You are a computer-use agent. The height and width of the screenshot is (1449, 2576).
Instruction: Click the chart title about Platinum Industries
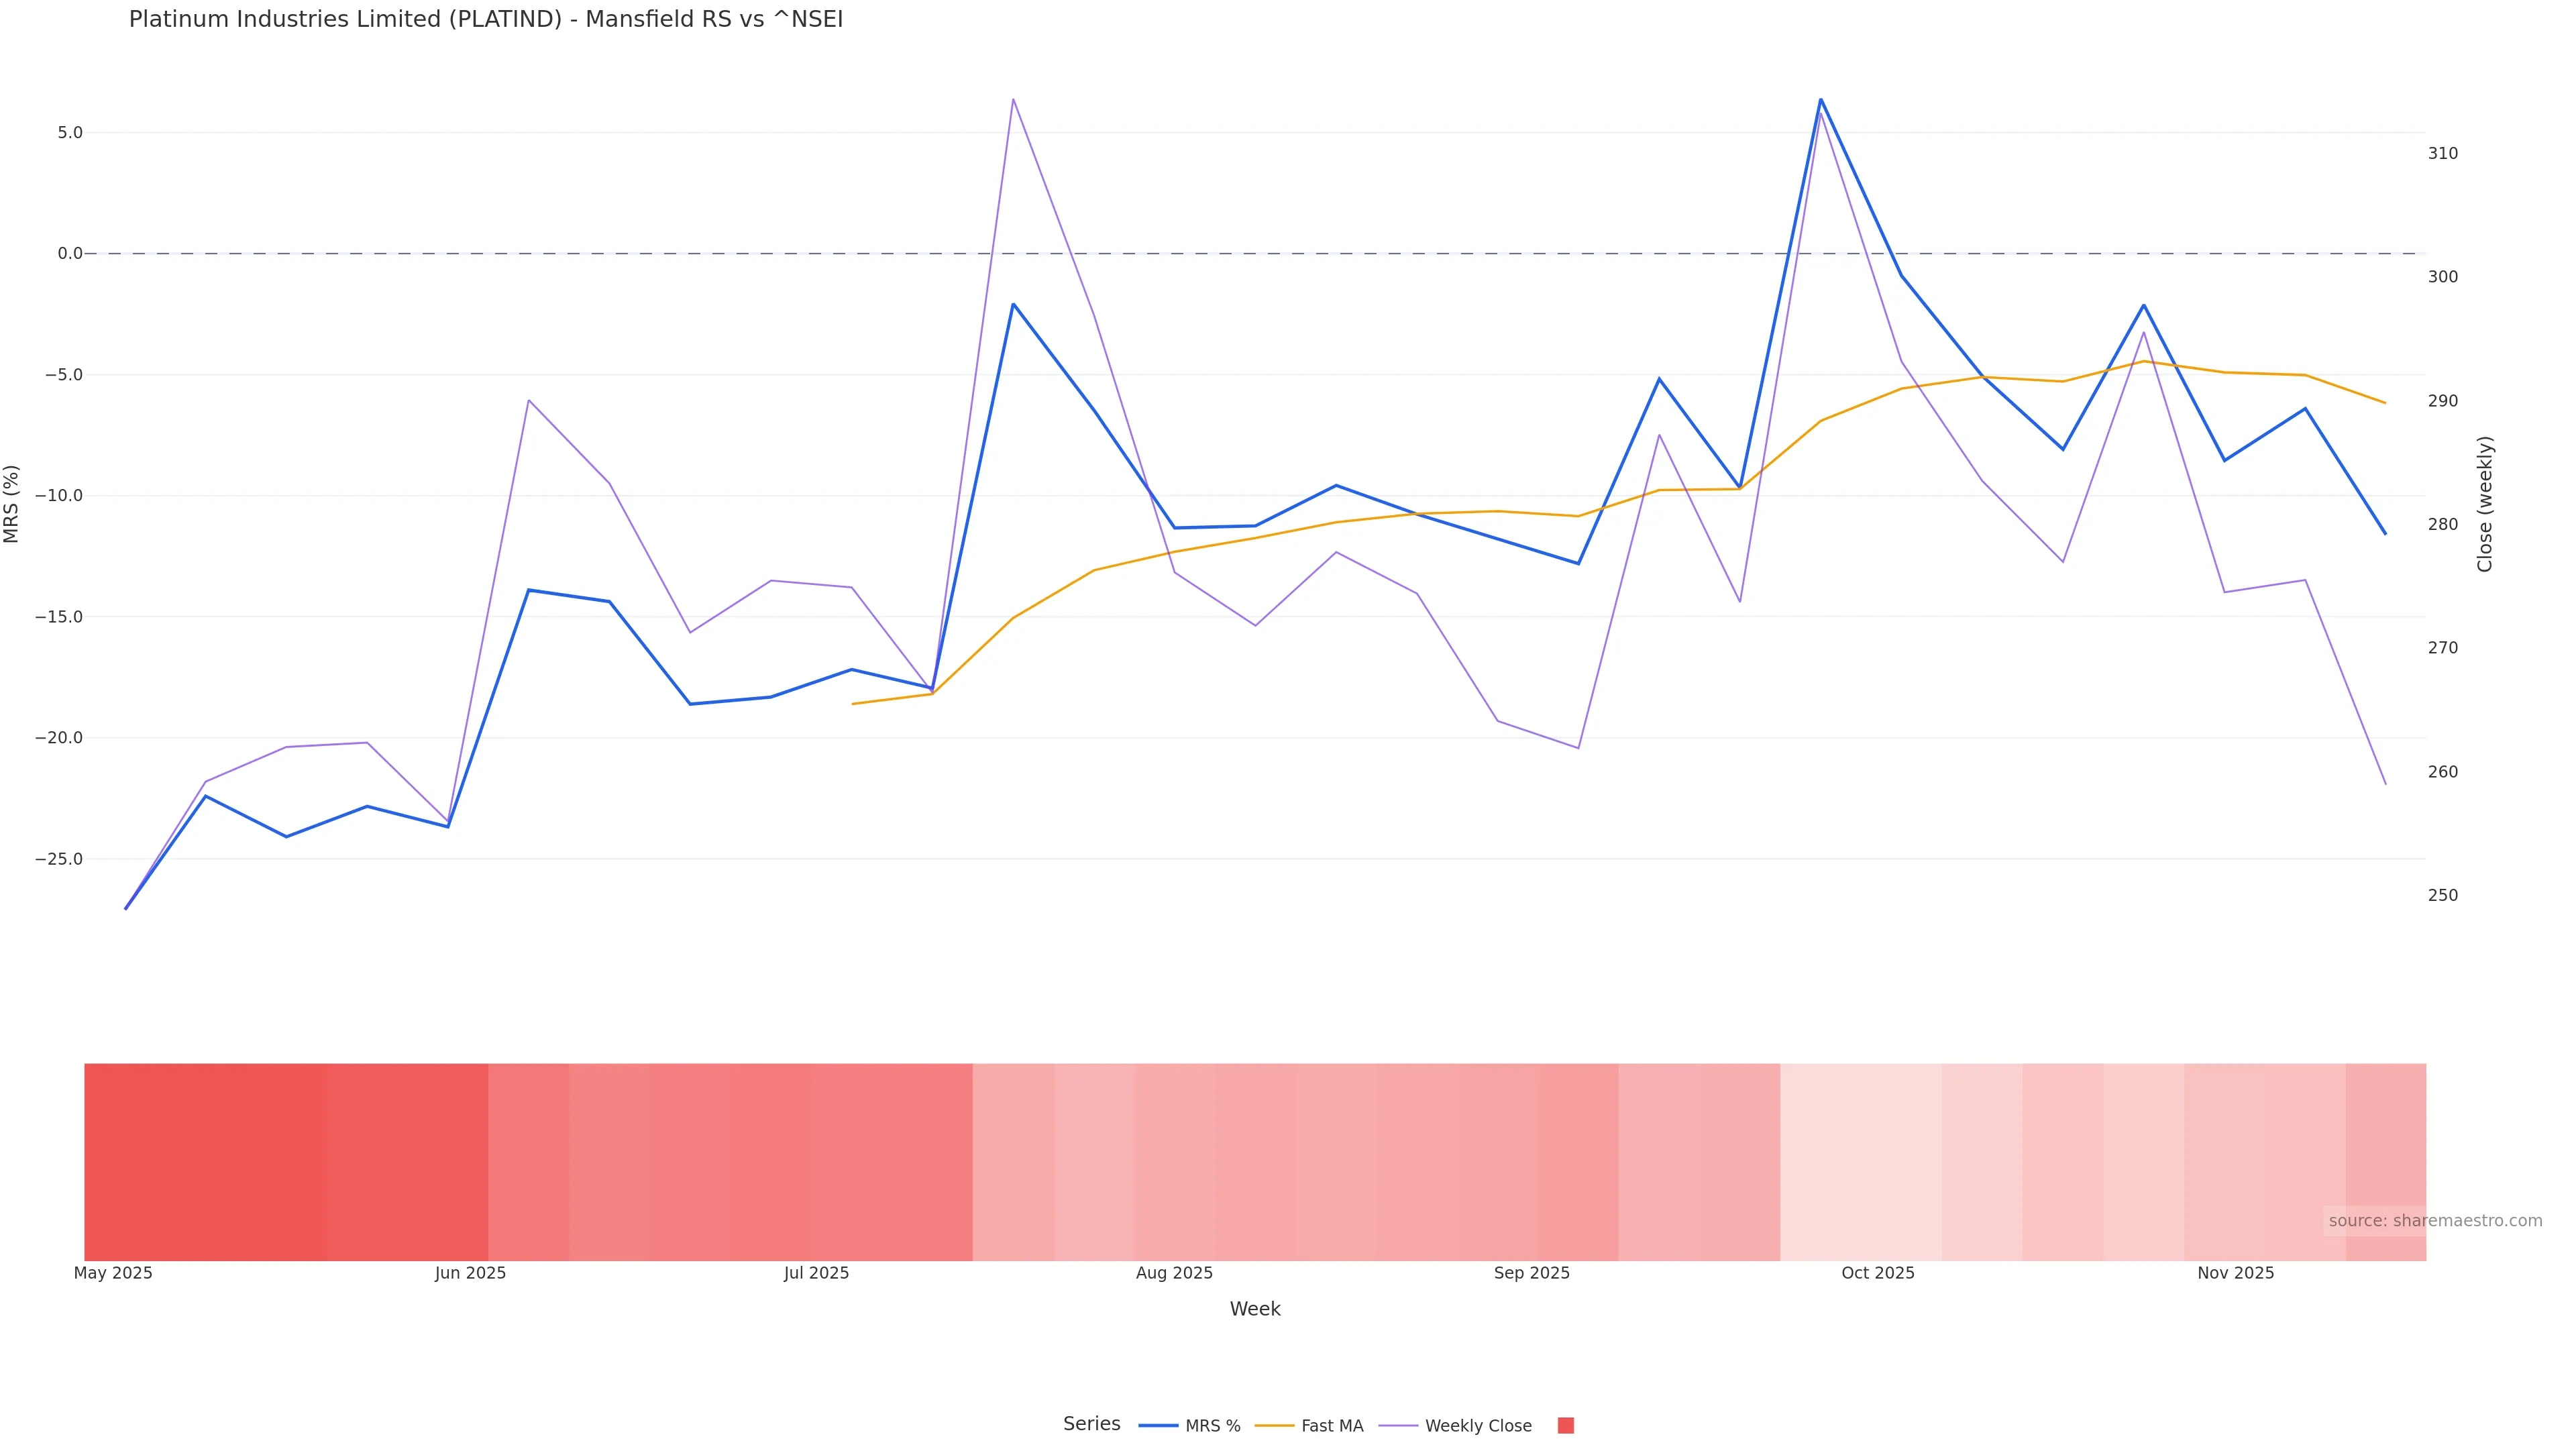[x=486, y=20]
